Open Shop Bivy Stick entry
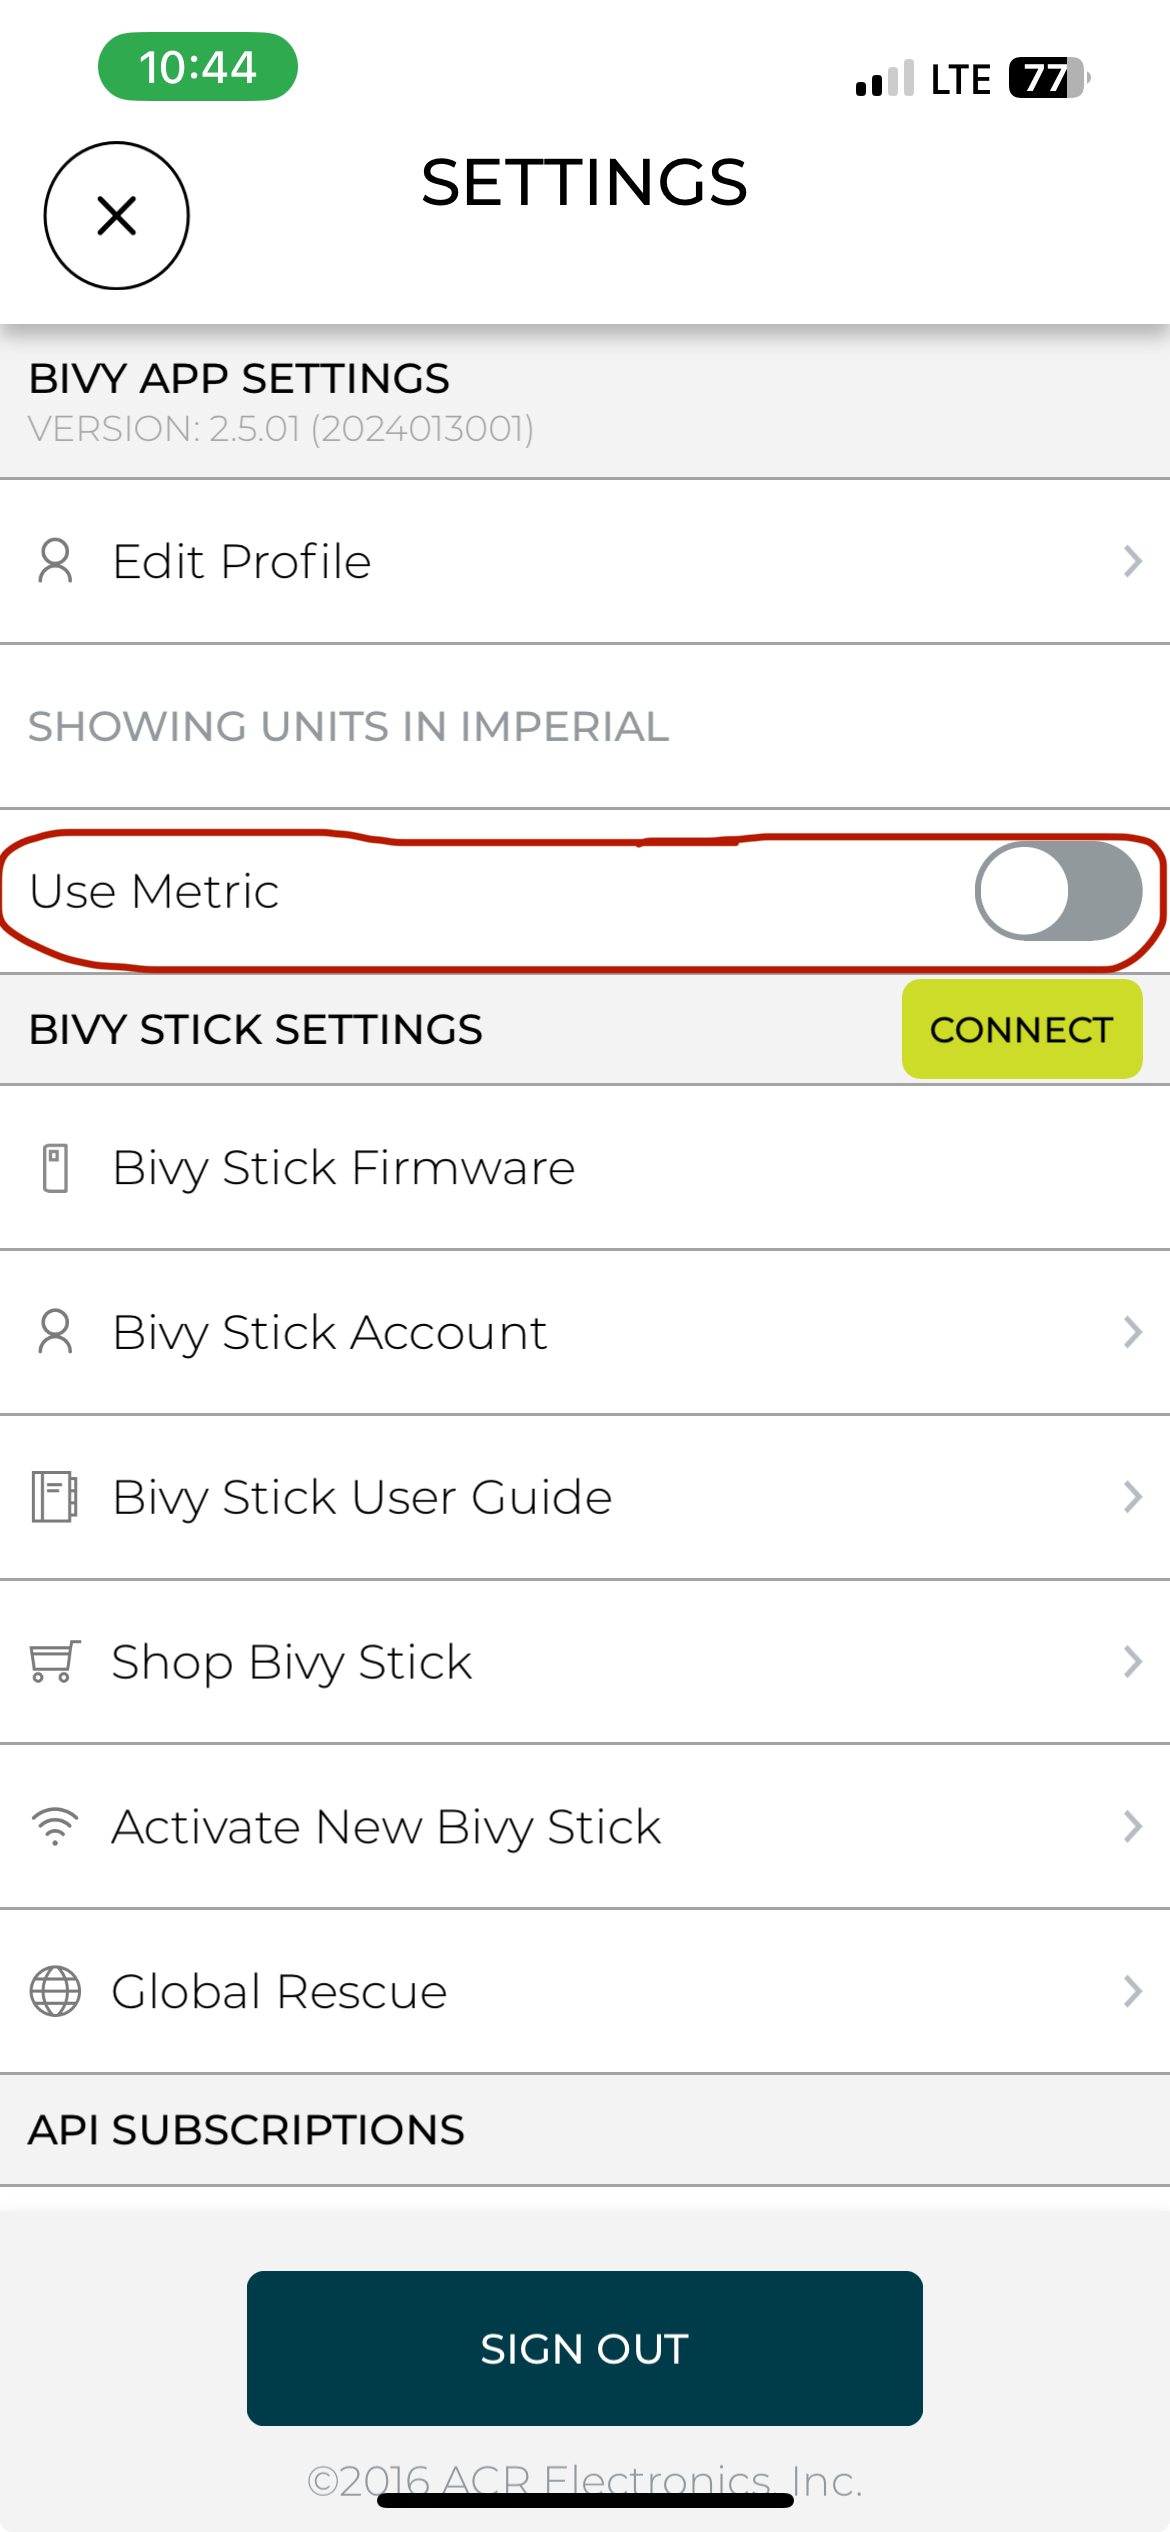This screenshot has height=2532, width=1170. click(585, 1662)
